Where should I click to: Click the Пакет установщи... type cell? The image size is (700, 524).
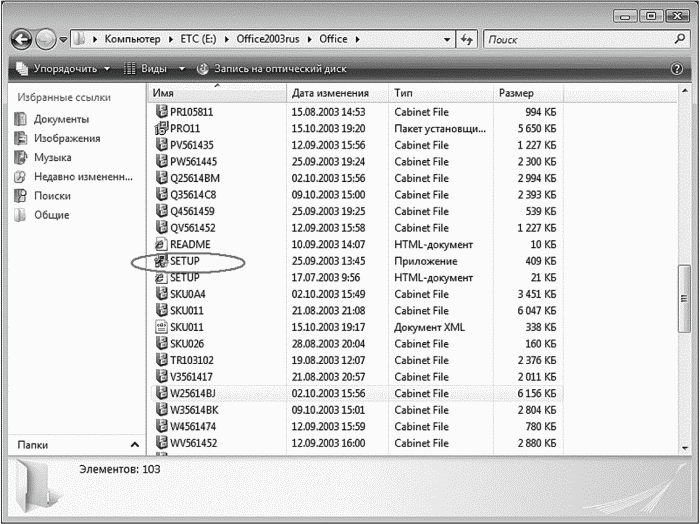440,129
